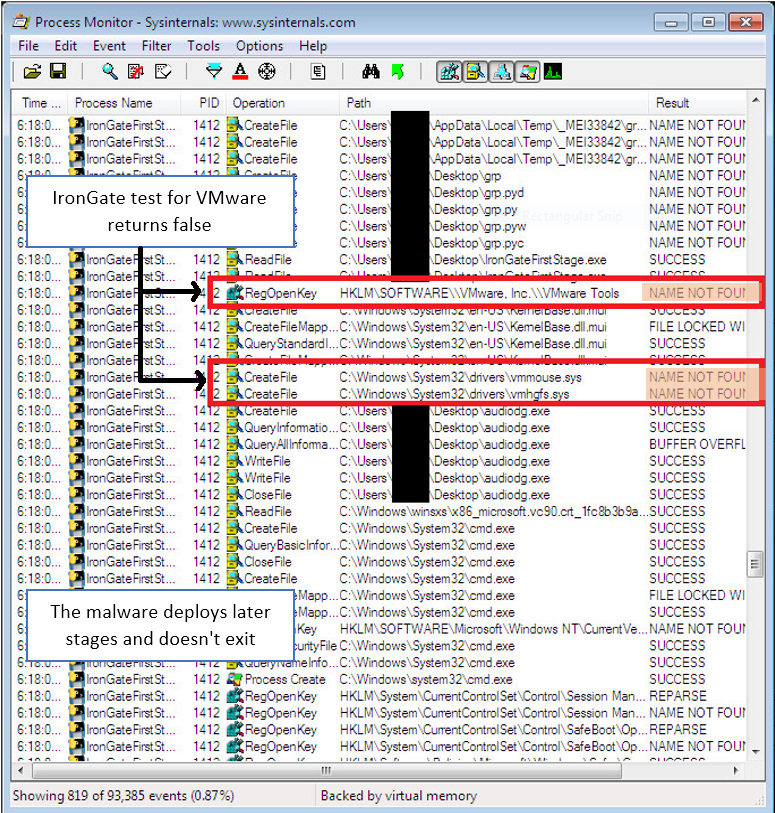Open the Filter dialog via the funnel icon
775x813 pixels.
[214, 72]
